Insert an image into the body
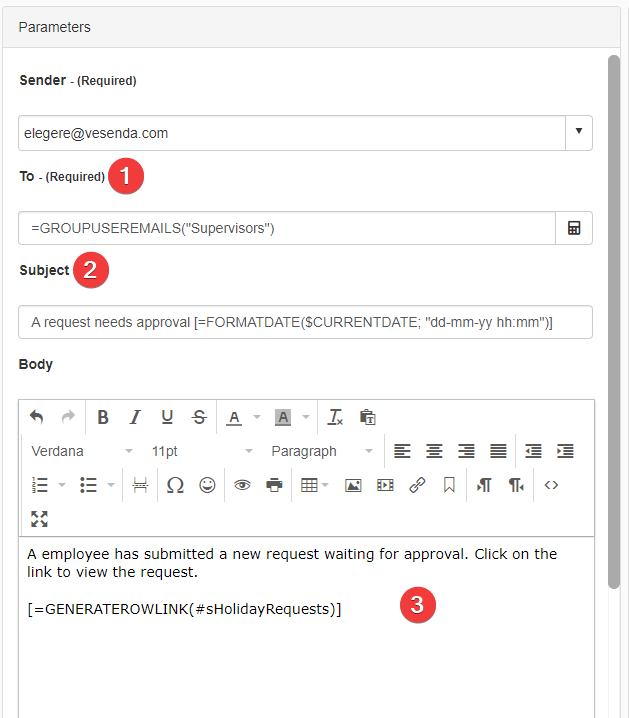Image resolution: width=629 pixels, height=718 pixels. (x=353, y=485)
